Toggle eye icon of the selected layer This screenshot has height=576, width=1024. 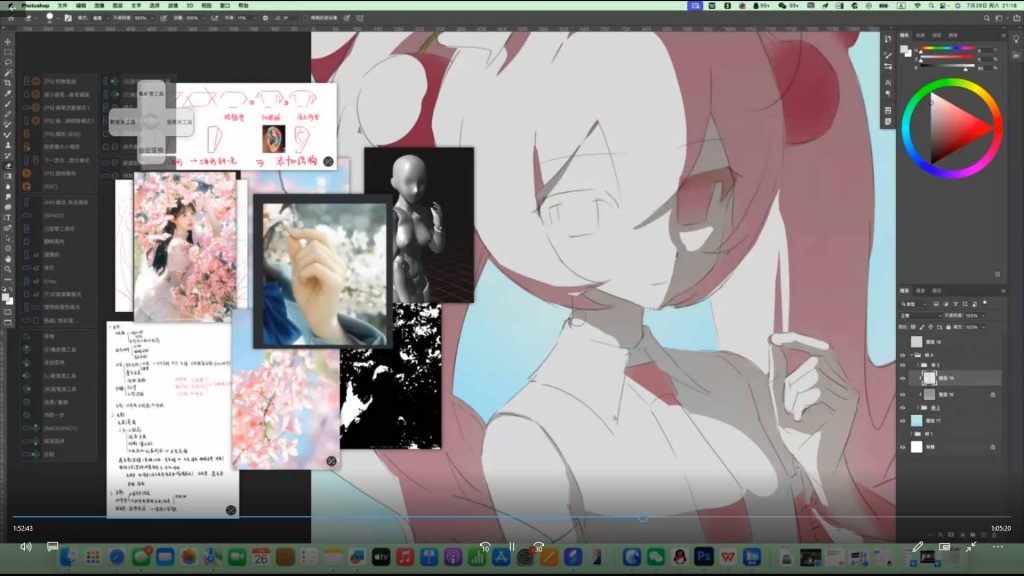902,379
